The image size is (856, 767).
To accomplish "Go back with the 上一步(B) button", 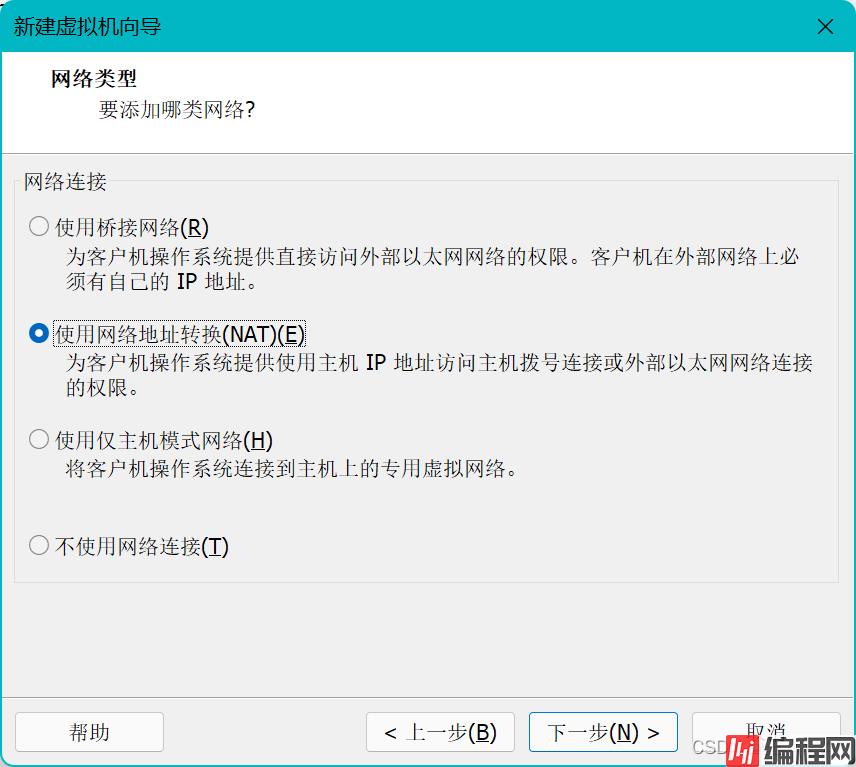I will click(440, 732).
